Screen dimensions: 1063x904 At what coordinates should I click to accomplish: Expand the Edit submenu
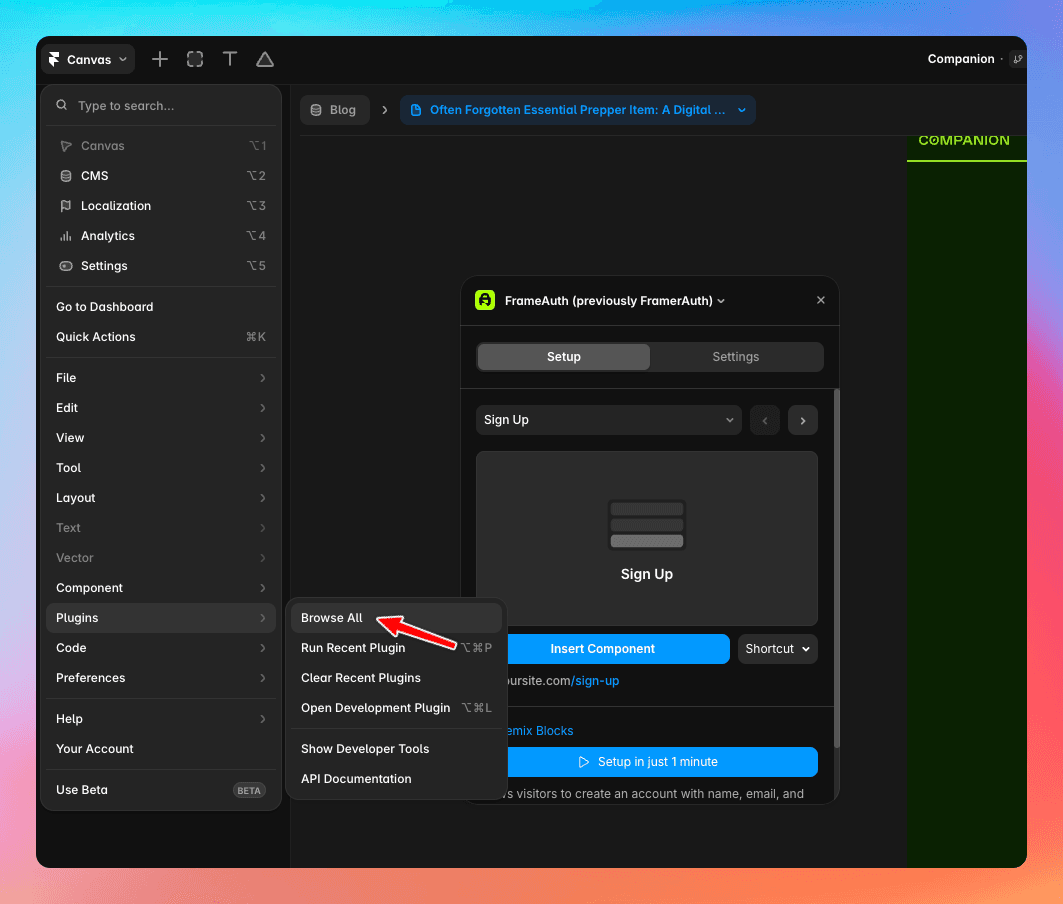point(161,408)
